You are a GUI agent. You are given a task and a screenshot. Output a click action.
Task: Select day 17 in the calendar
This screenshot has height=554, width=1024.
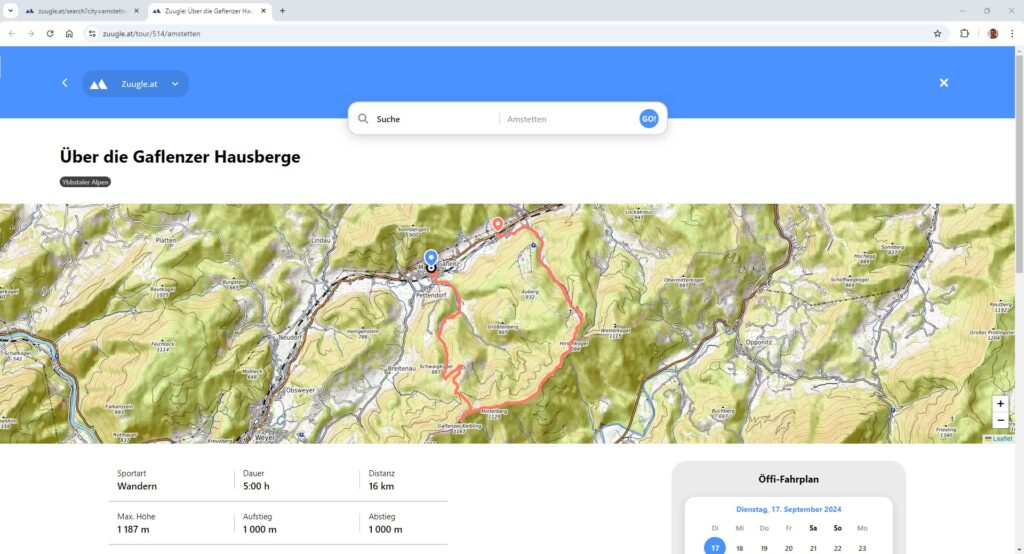coord(715,547)
